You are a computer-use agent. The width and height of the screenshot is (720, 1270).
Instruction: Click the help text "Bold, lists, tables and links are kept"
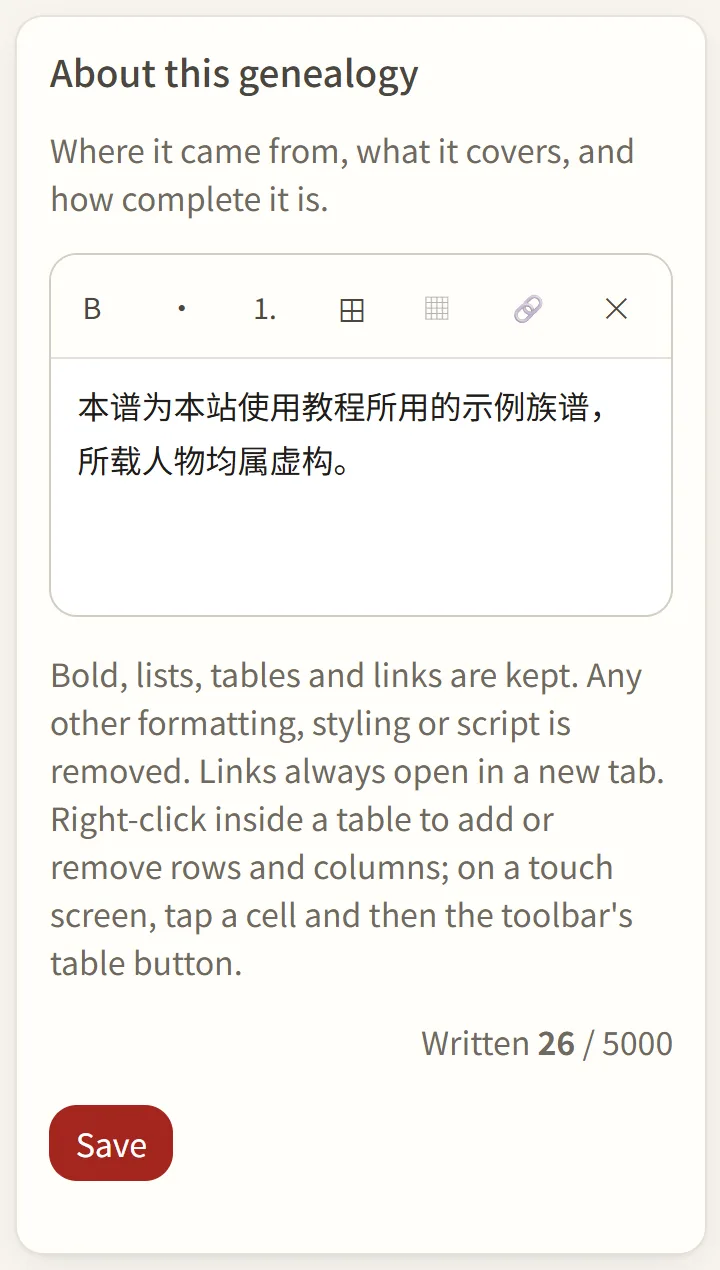click(314, 676)
